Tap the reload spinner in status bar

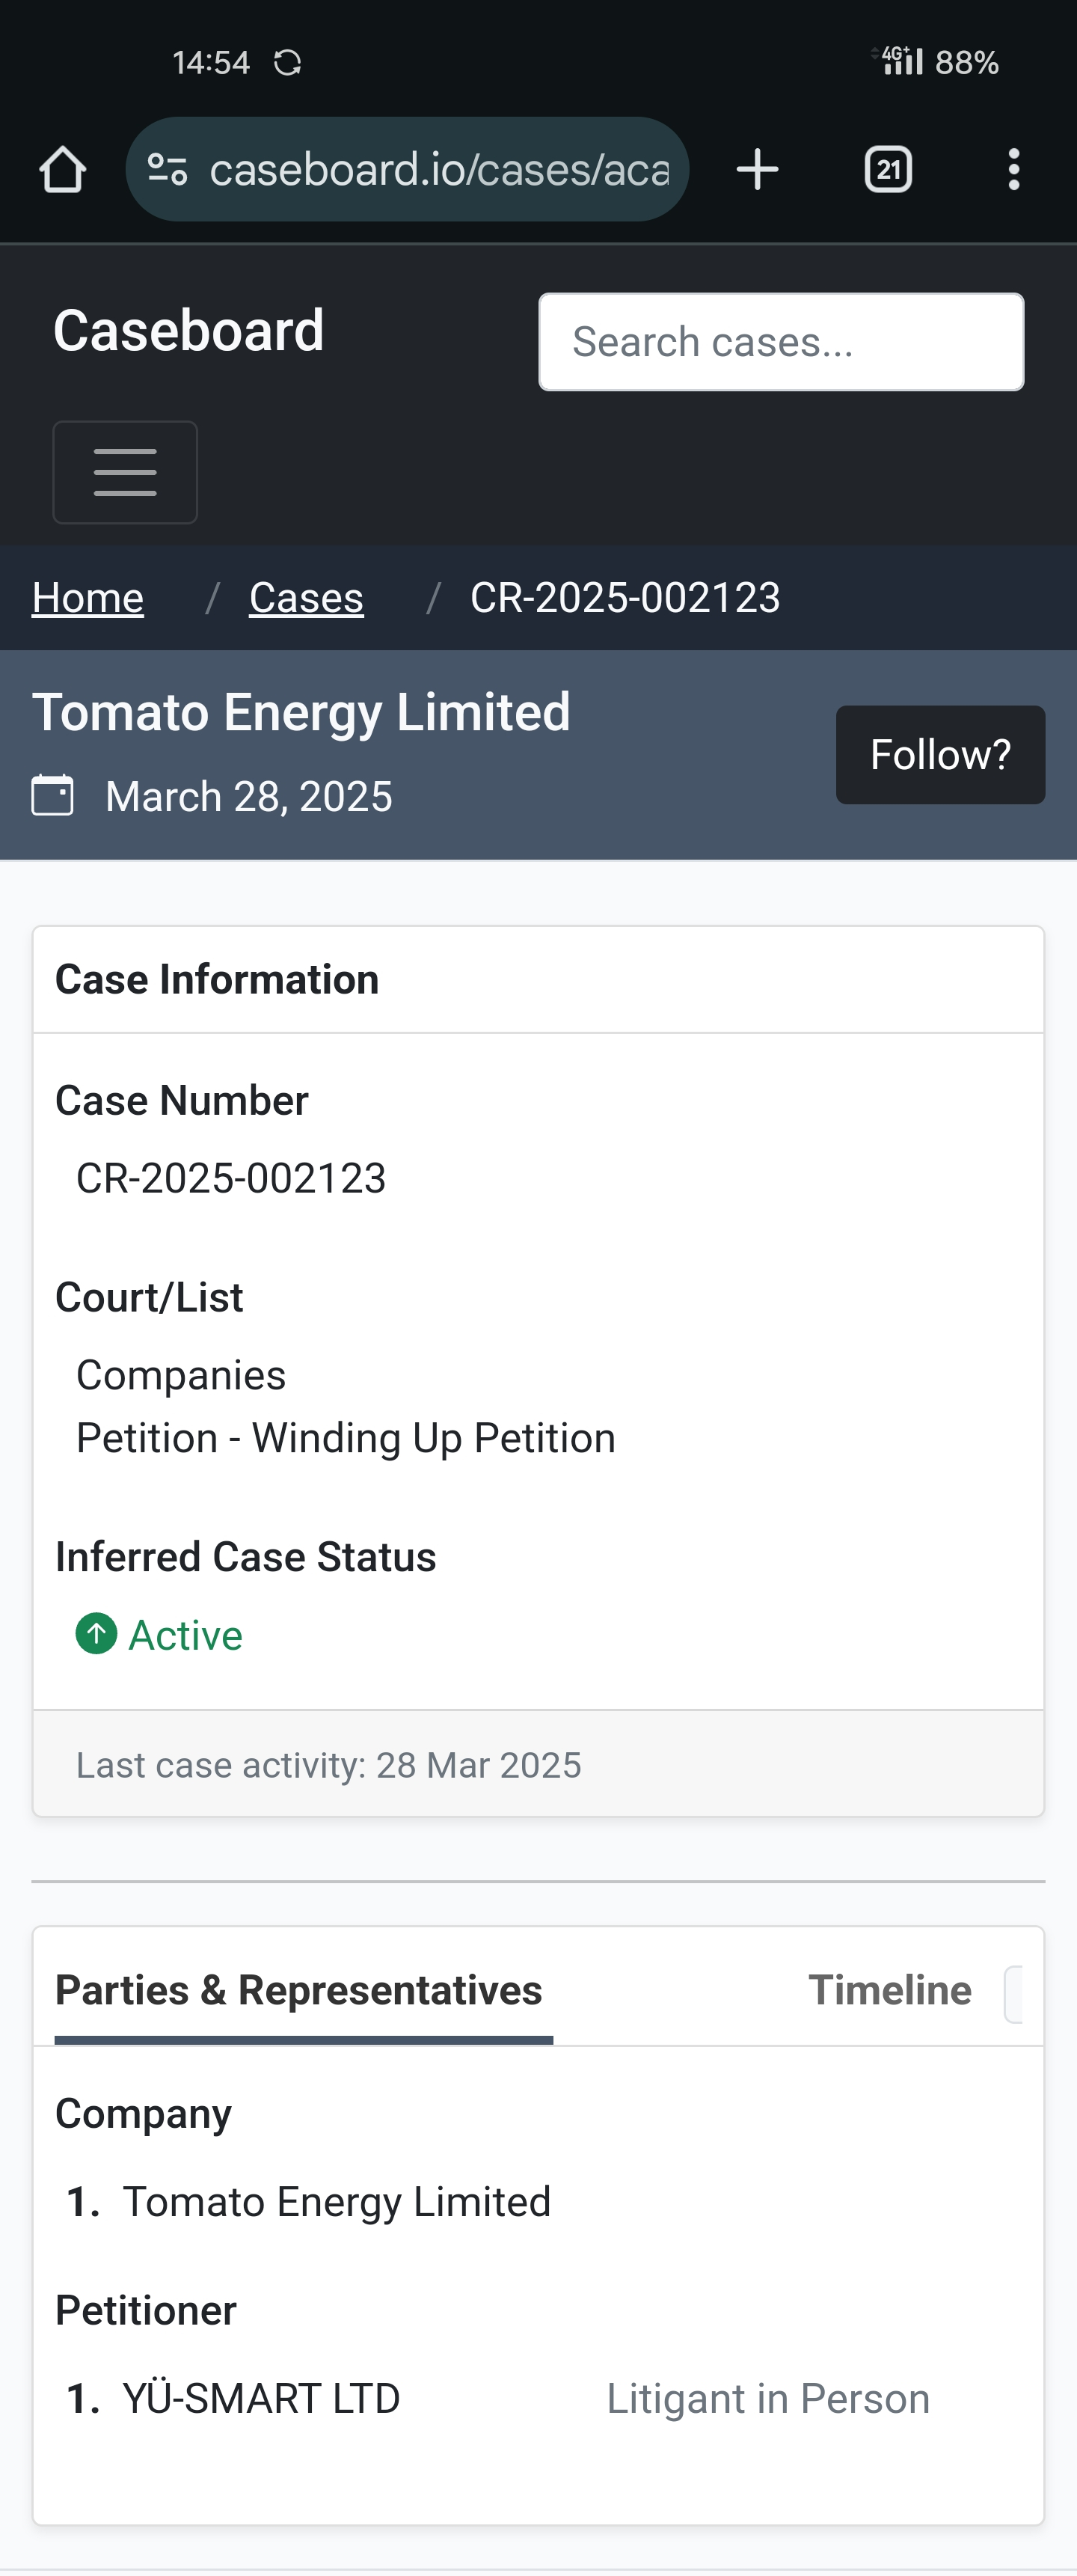(288, 63)
